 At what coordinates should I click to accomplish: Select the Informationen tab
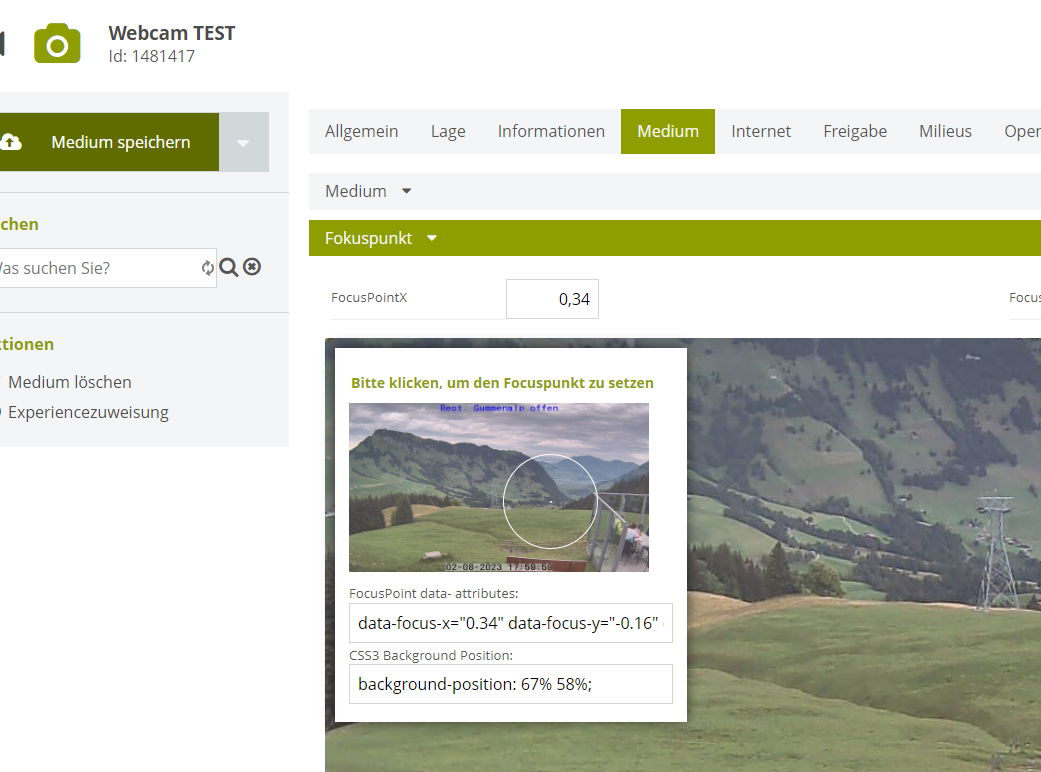551,131
